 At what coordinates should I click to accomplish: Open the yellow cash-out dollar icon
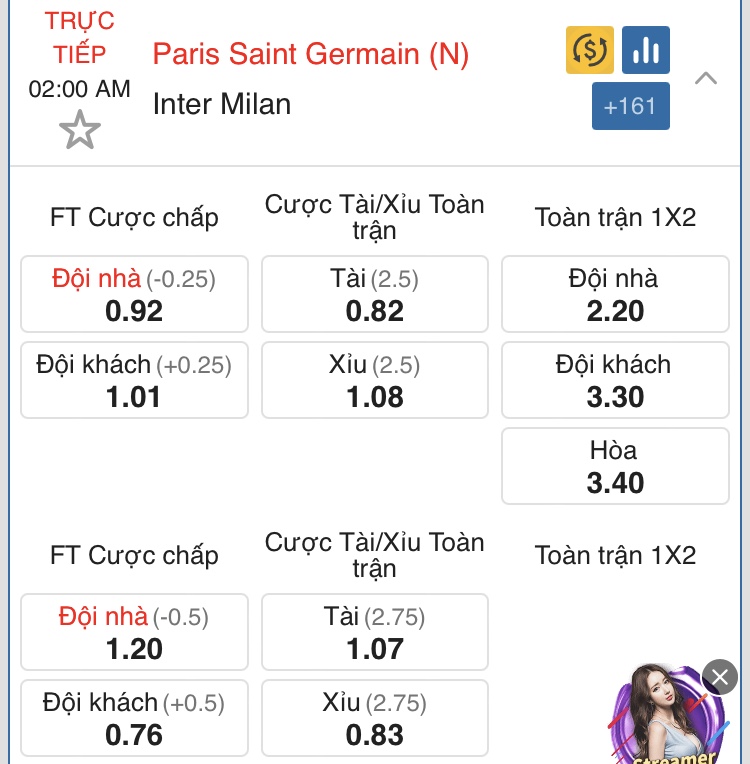(x=590, y=50)
